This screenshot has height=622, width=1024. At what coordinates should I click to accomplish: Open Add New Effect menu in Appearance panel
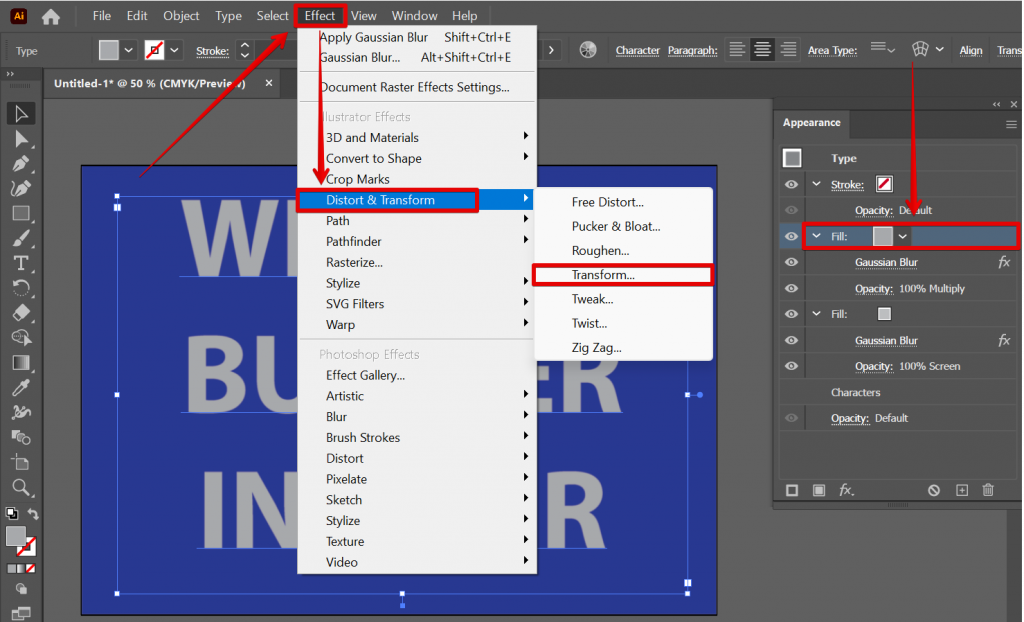[x=843, y=489]
